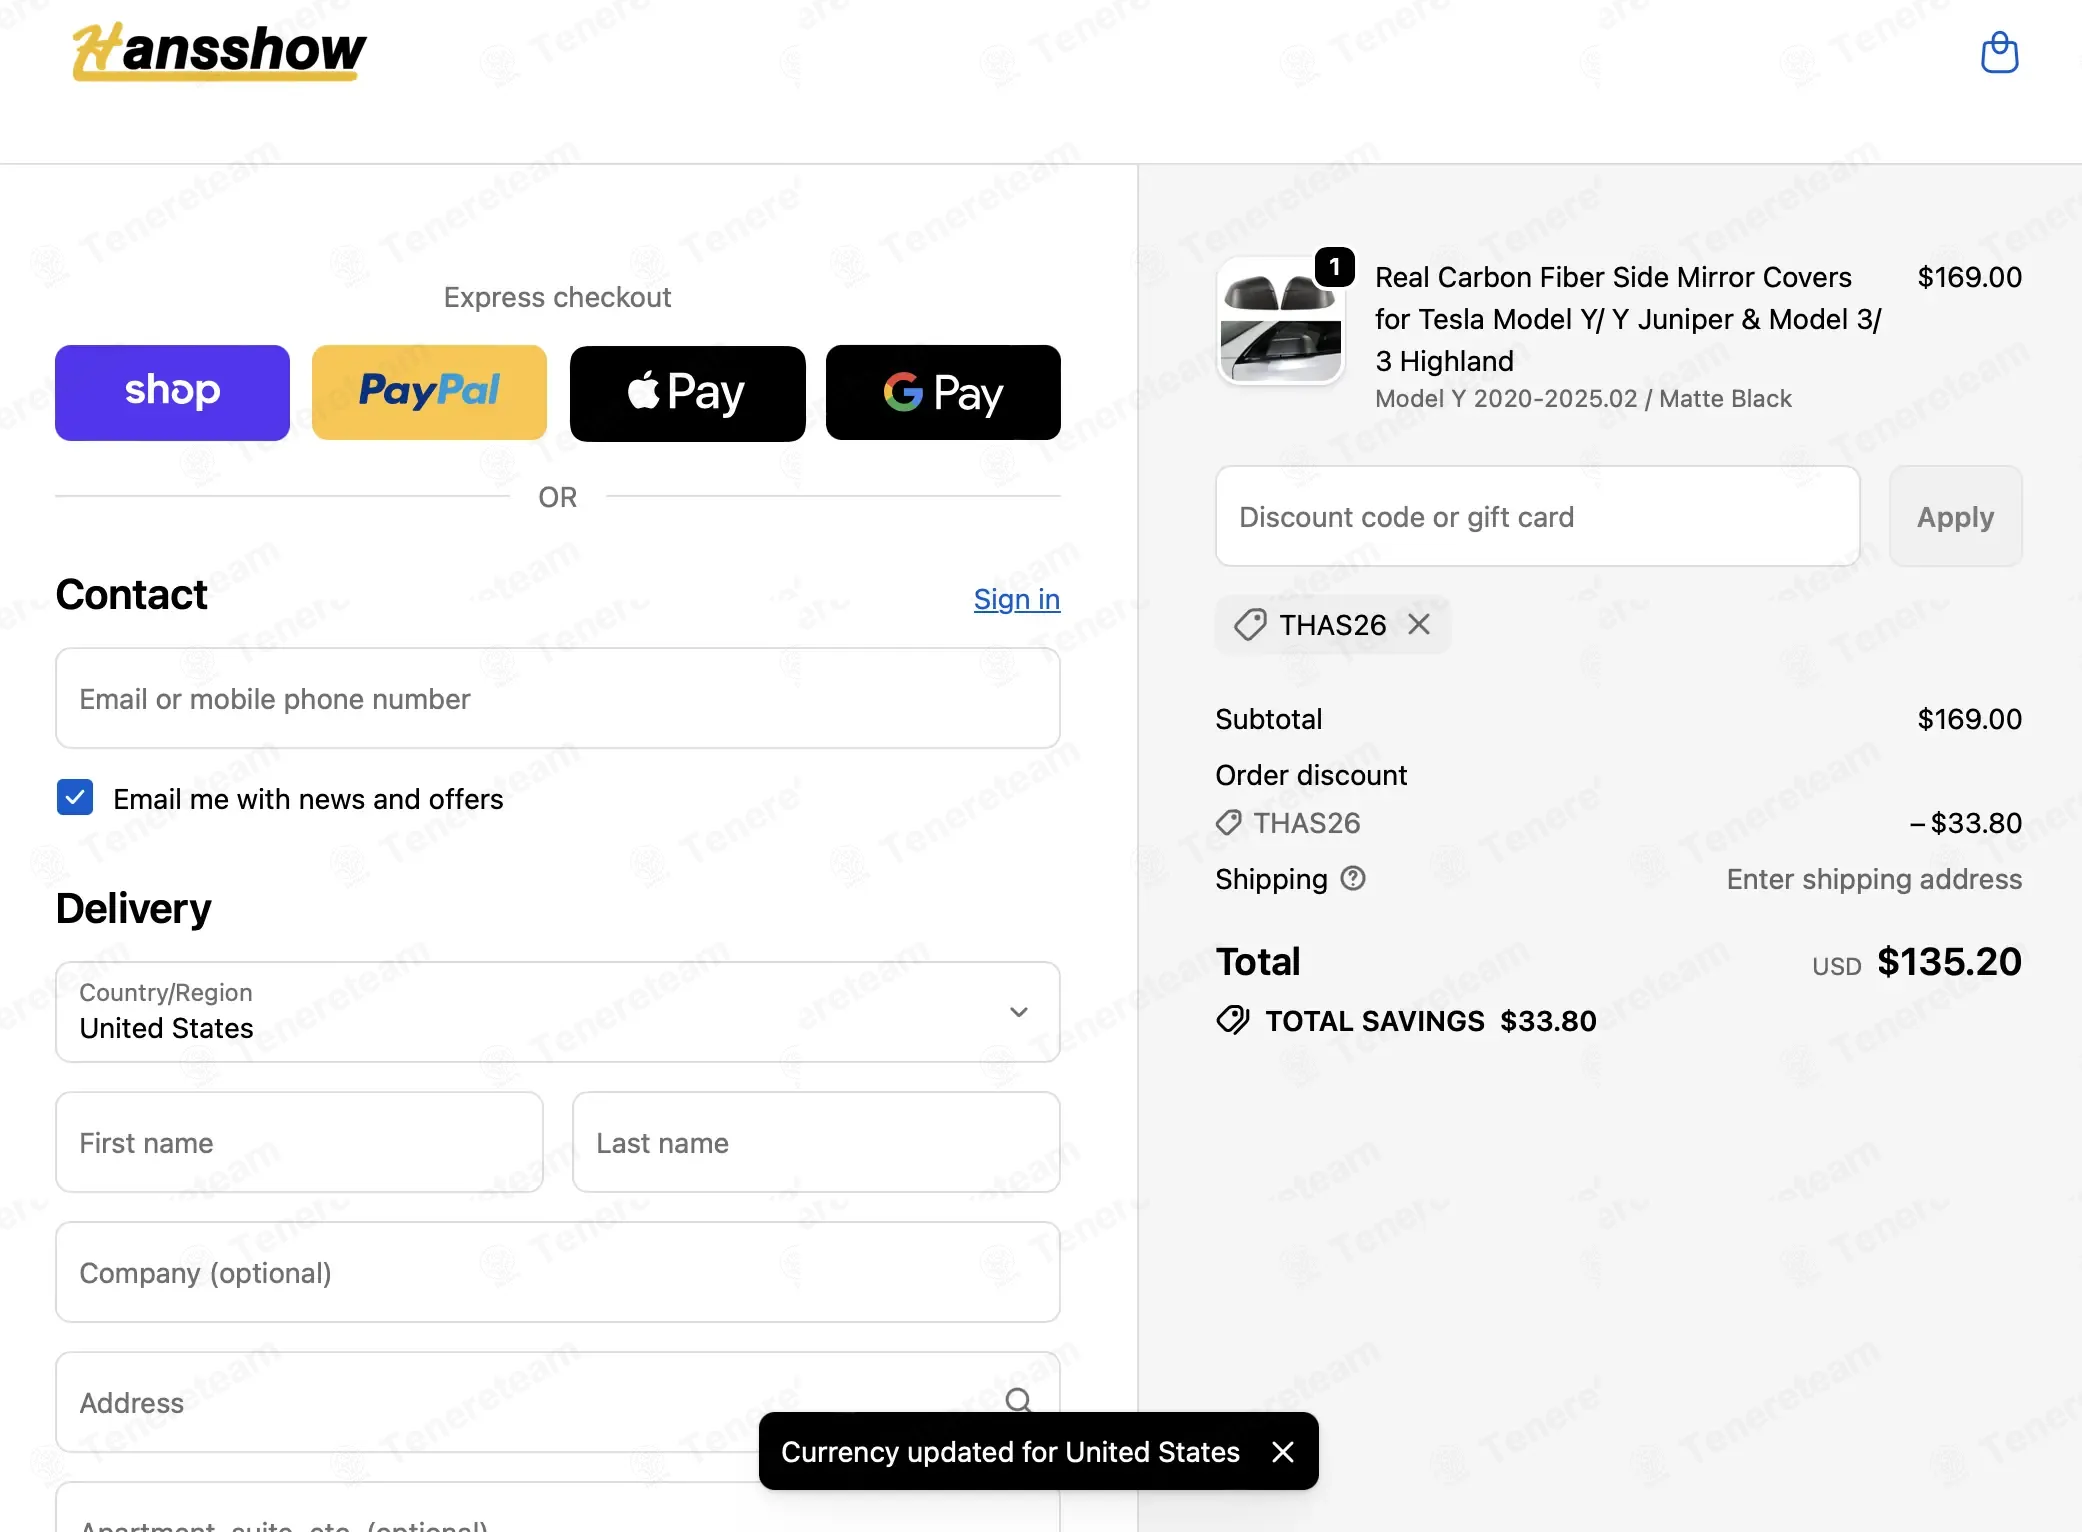Screen dimensions: 2082x1532
Task: Expand the Country/Region dropdown
Action: click(558, 1012)
